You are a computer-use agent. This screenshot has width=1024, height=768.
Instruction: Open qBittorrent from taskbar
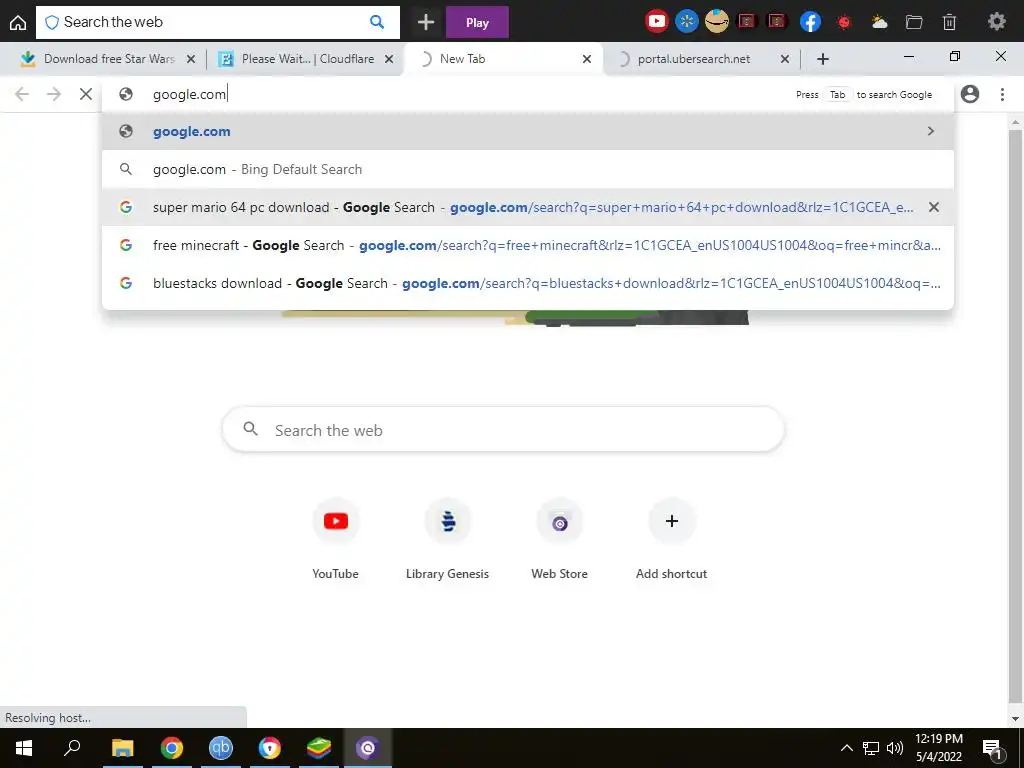(221, 748)
